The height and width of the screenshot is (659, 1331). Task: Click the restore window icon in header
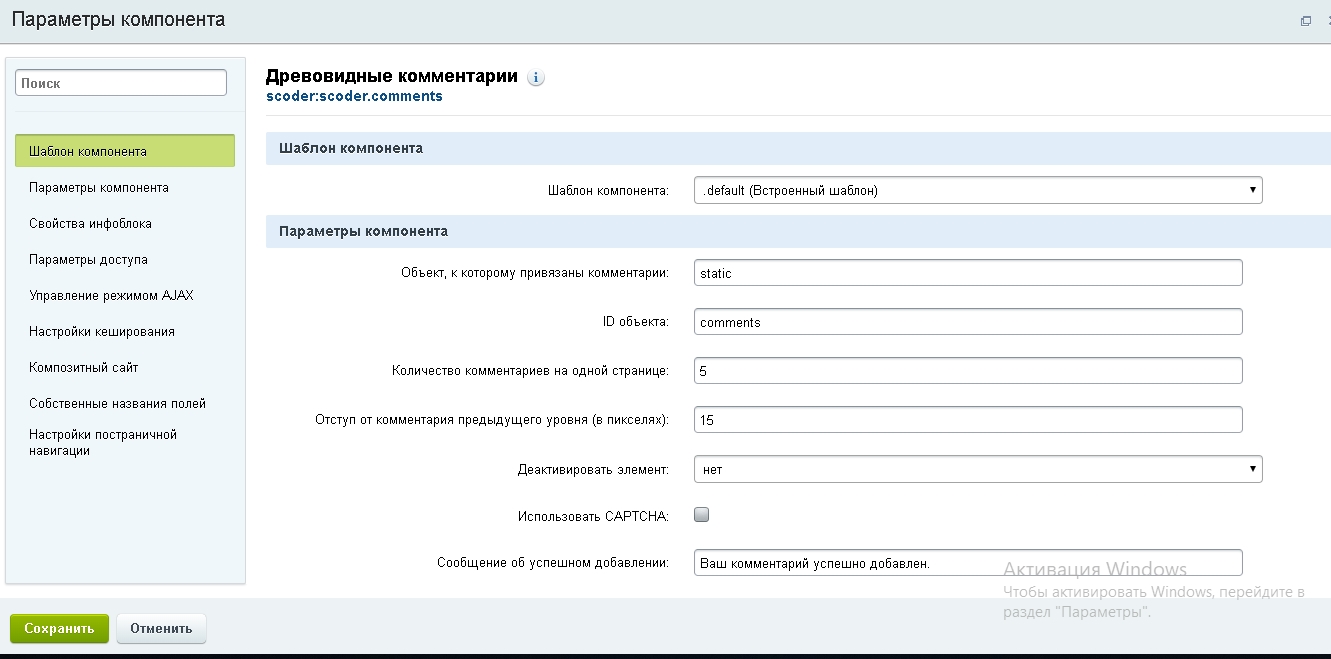coord(1305,21)
